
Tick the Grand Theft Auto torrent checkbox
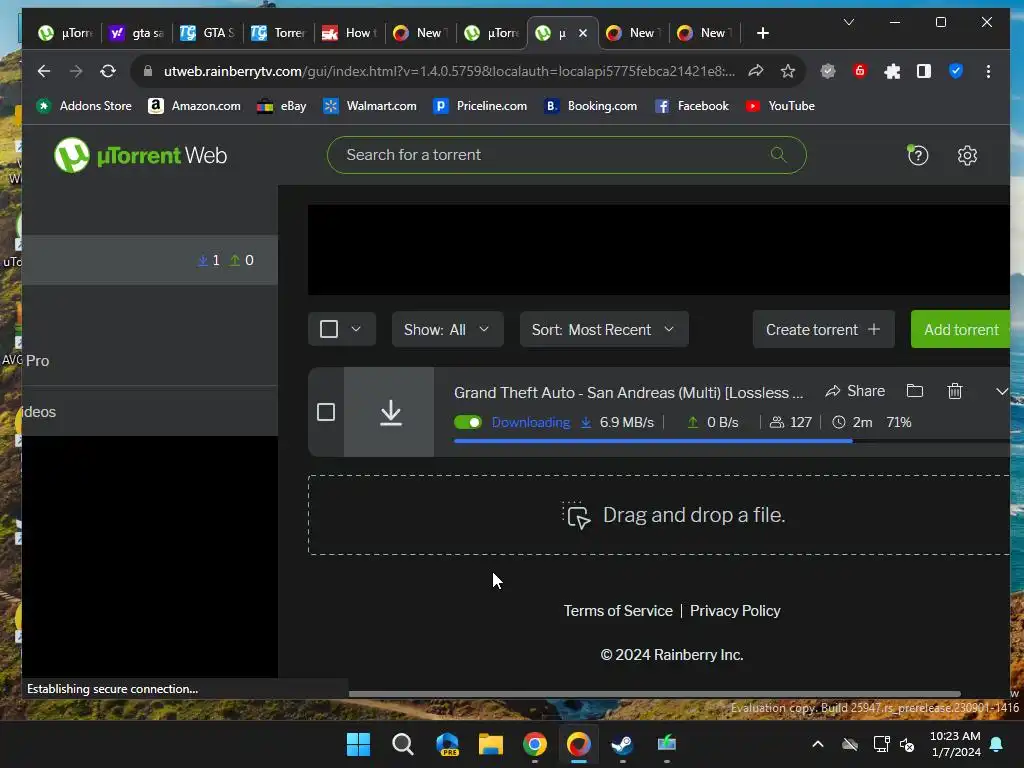coord(325,412)
